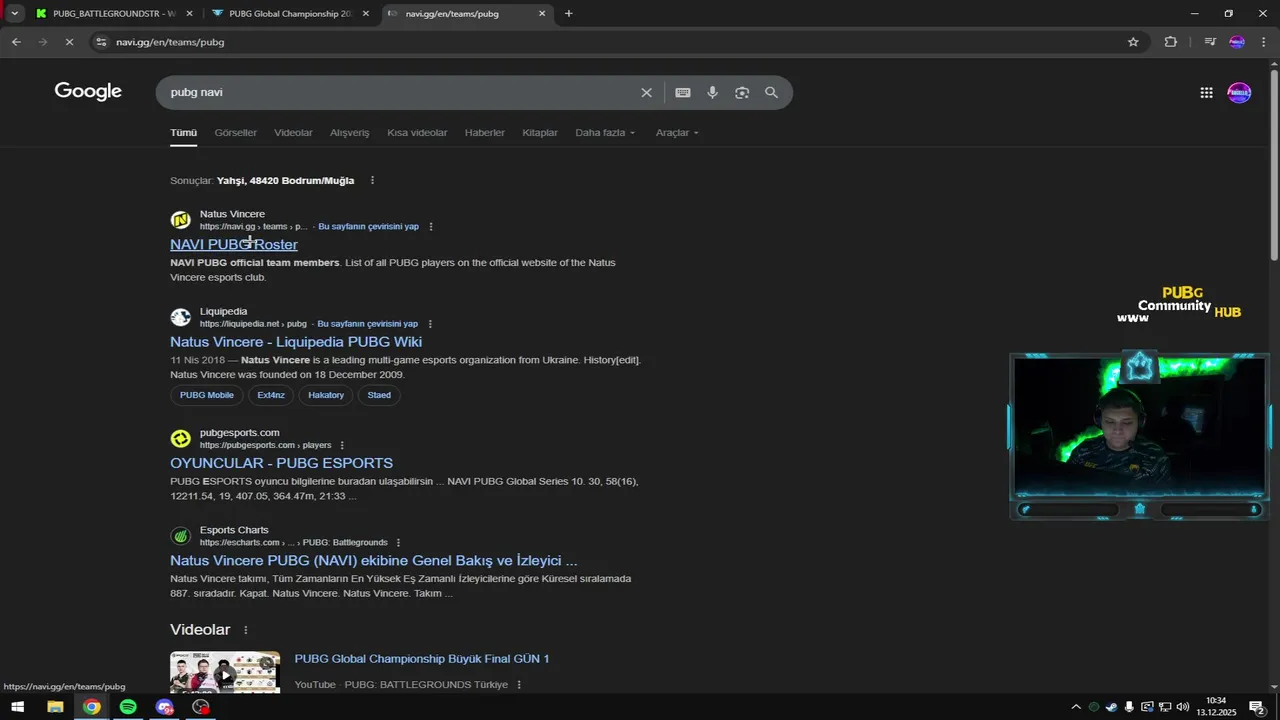Clear the Google search box with the X icon
The width and height of the screenshot is (1280, 720).
point(646,93)
